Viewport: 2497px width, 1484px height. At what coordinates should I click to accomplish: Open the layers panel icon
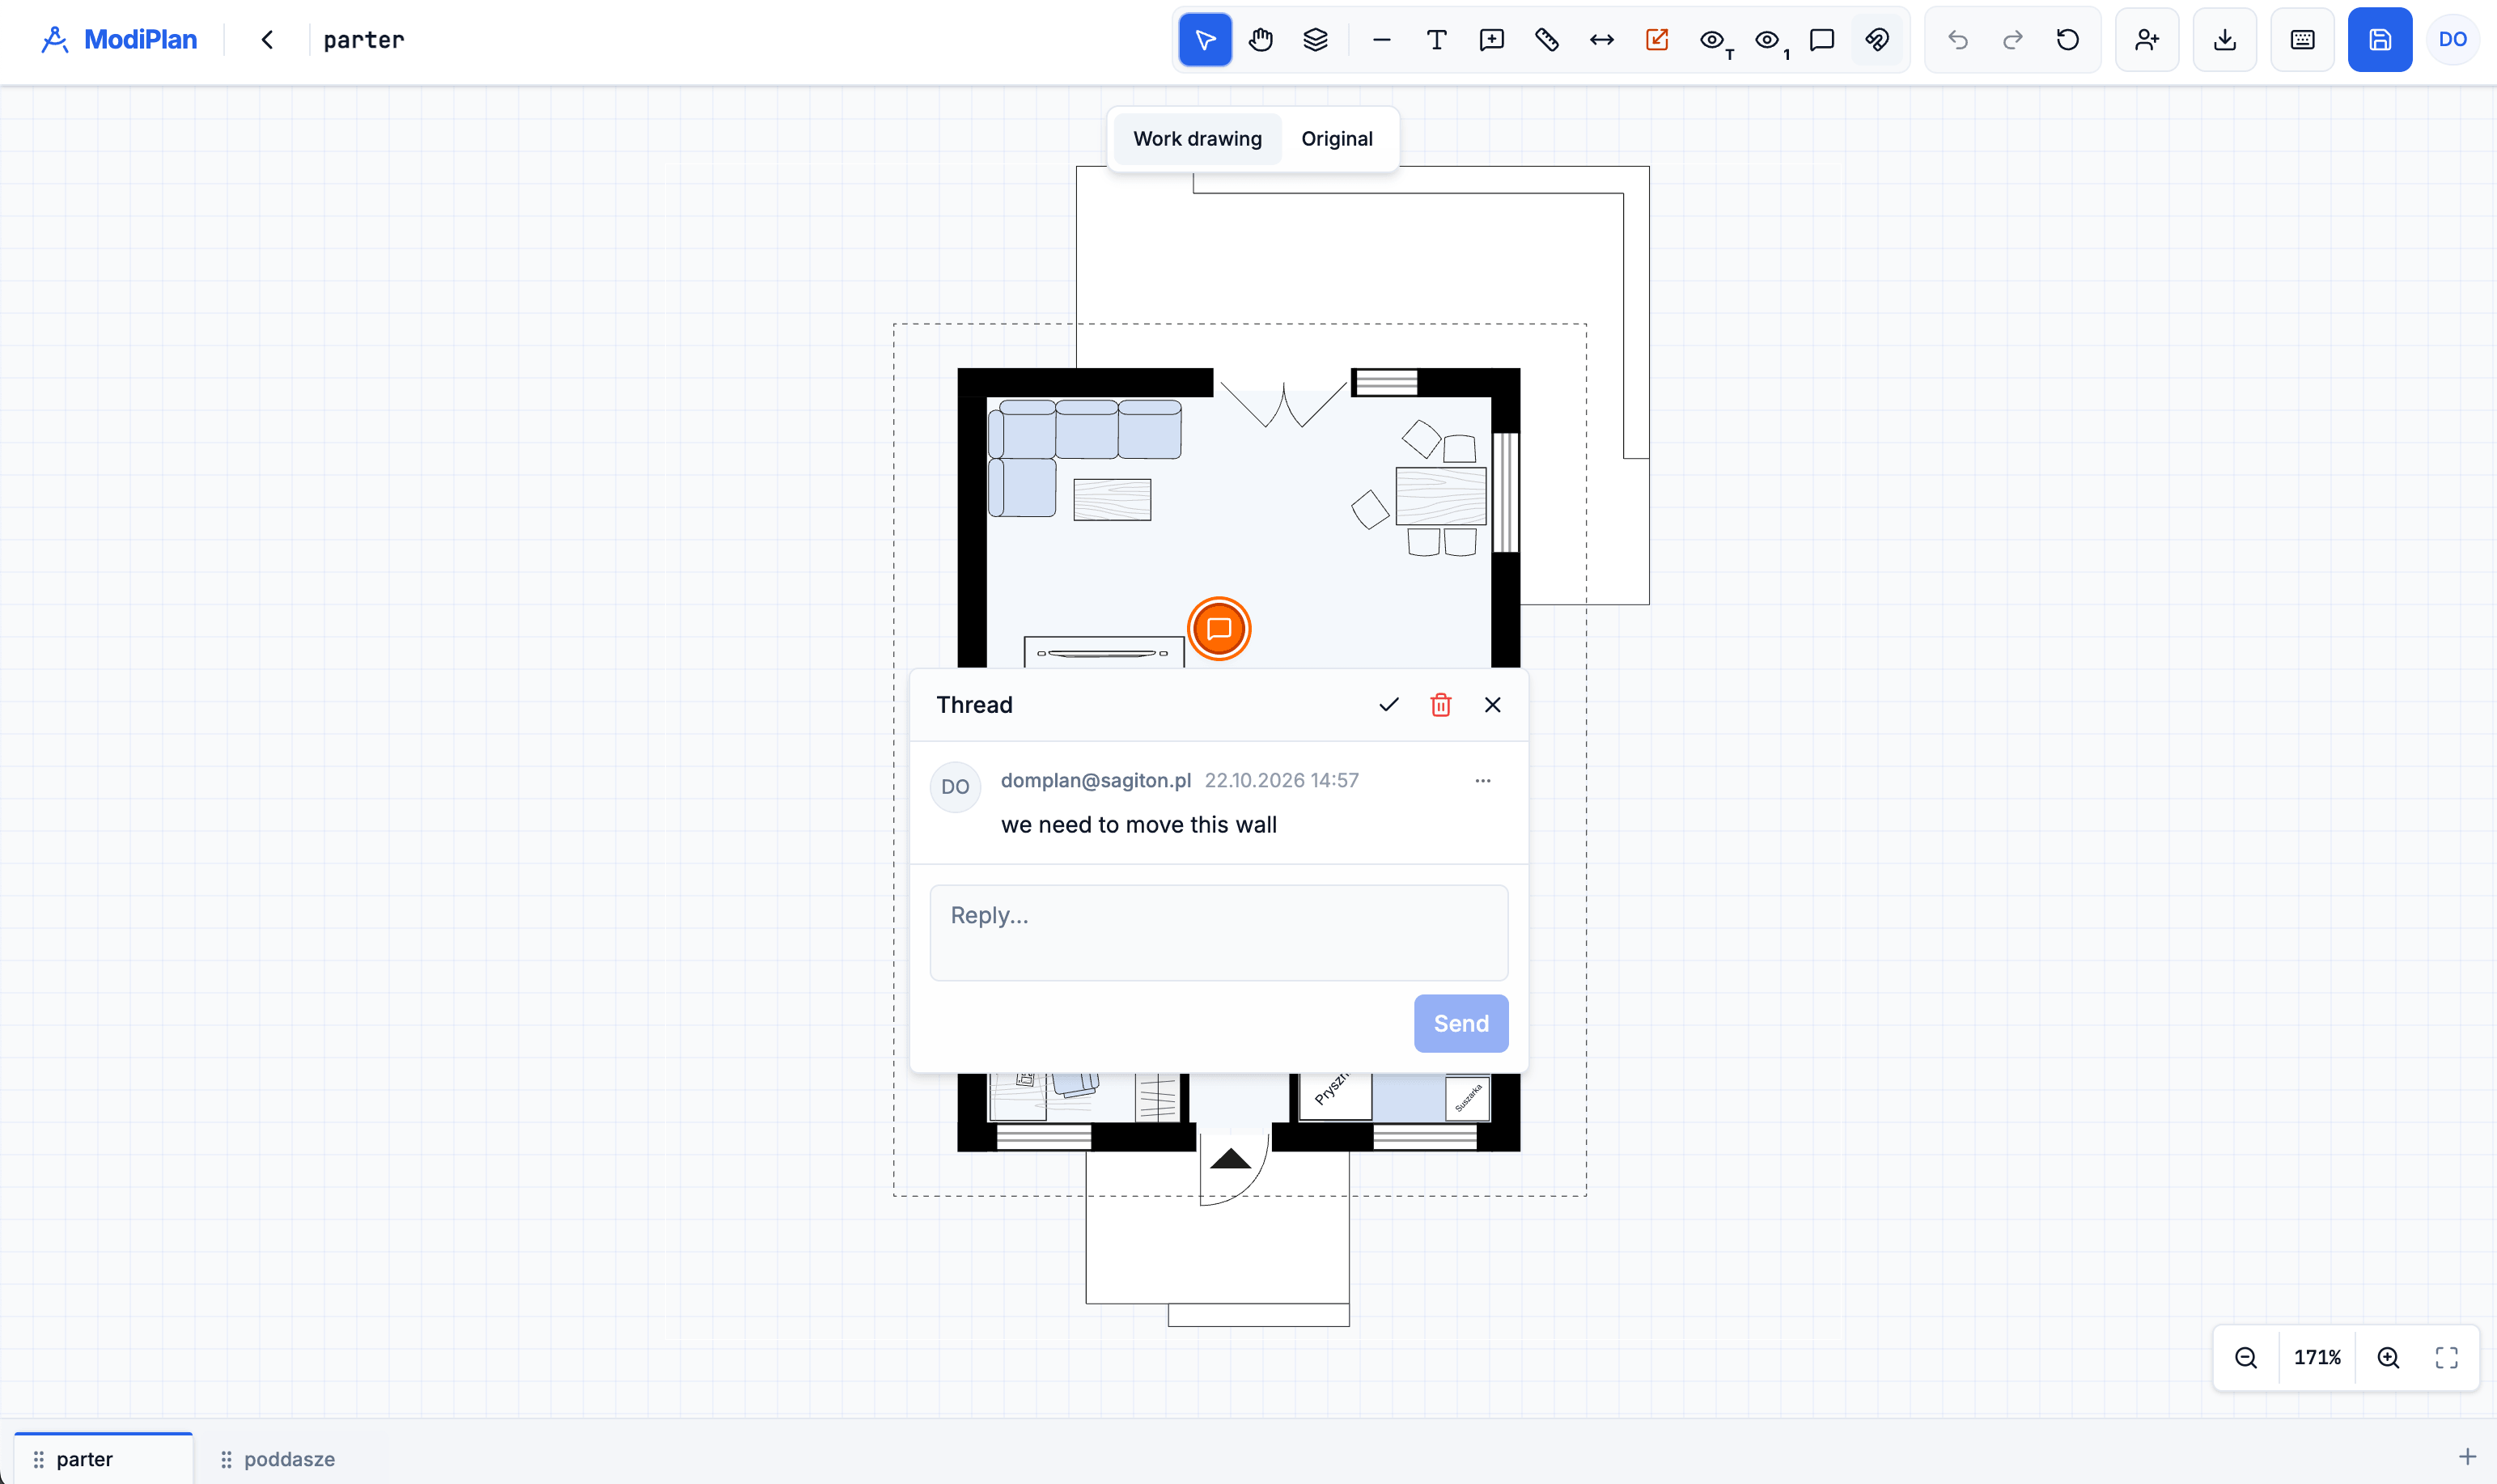[1315, 40]
